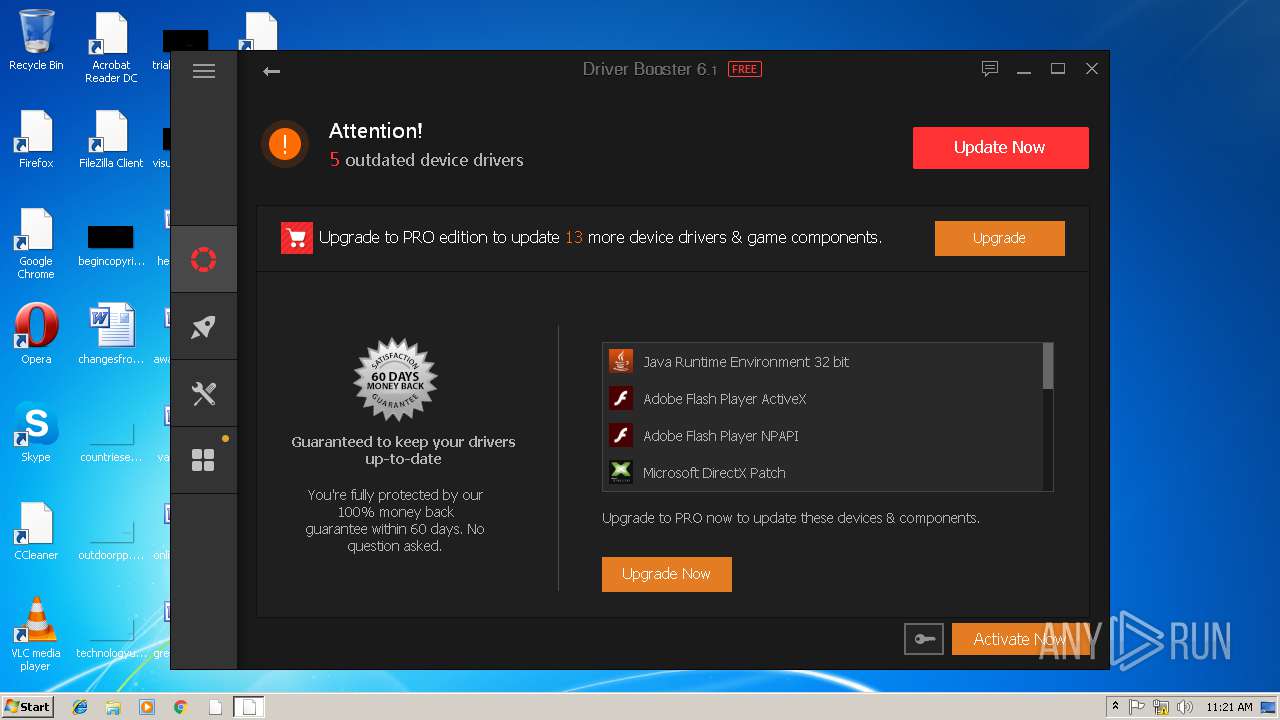1280x720 pixels.
Task: Click the taskbar clock showing 11:21 AM
Action: coord(1229,707)
